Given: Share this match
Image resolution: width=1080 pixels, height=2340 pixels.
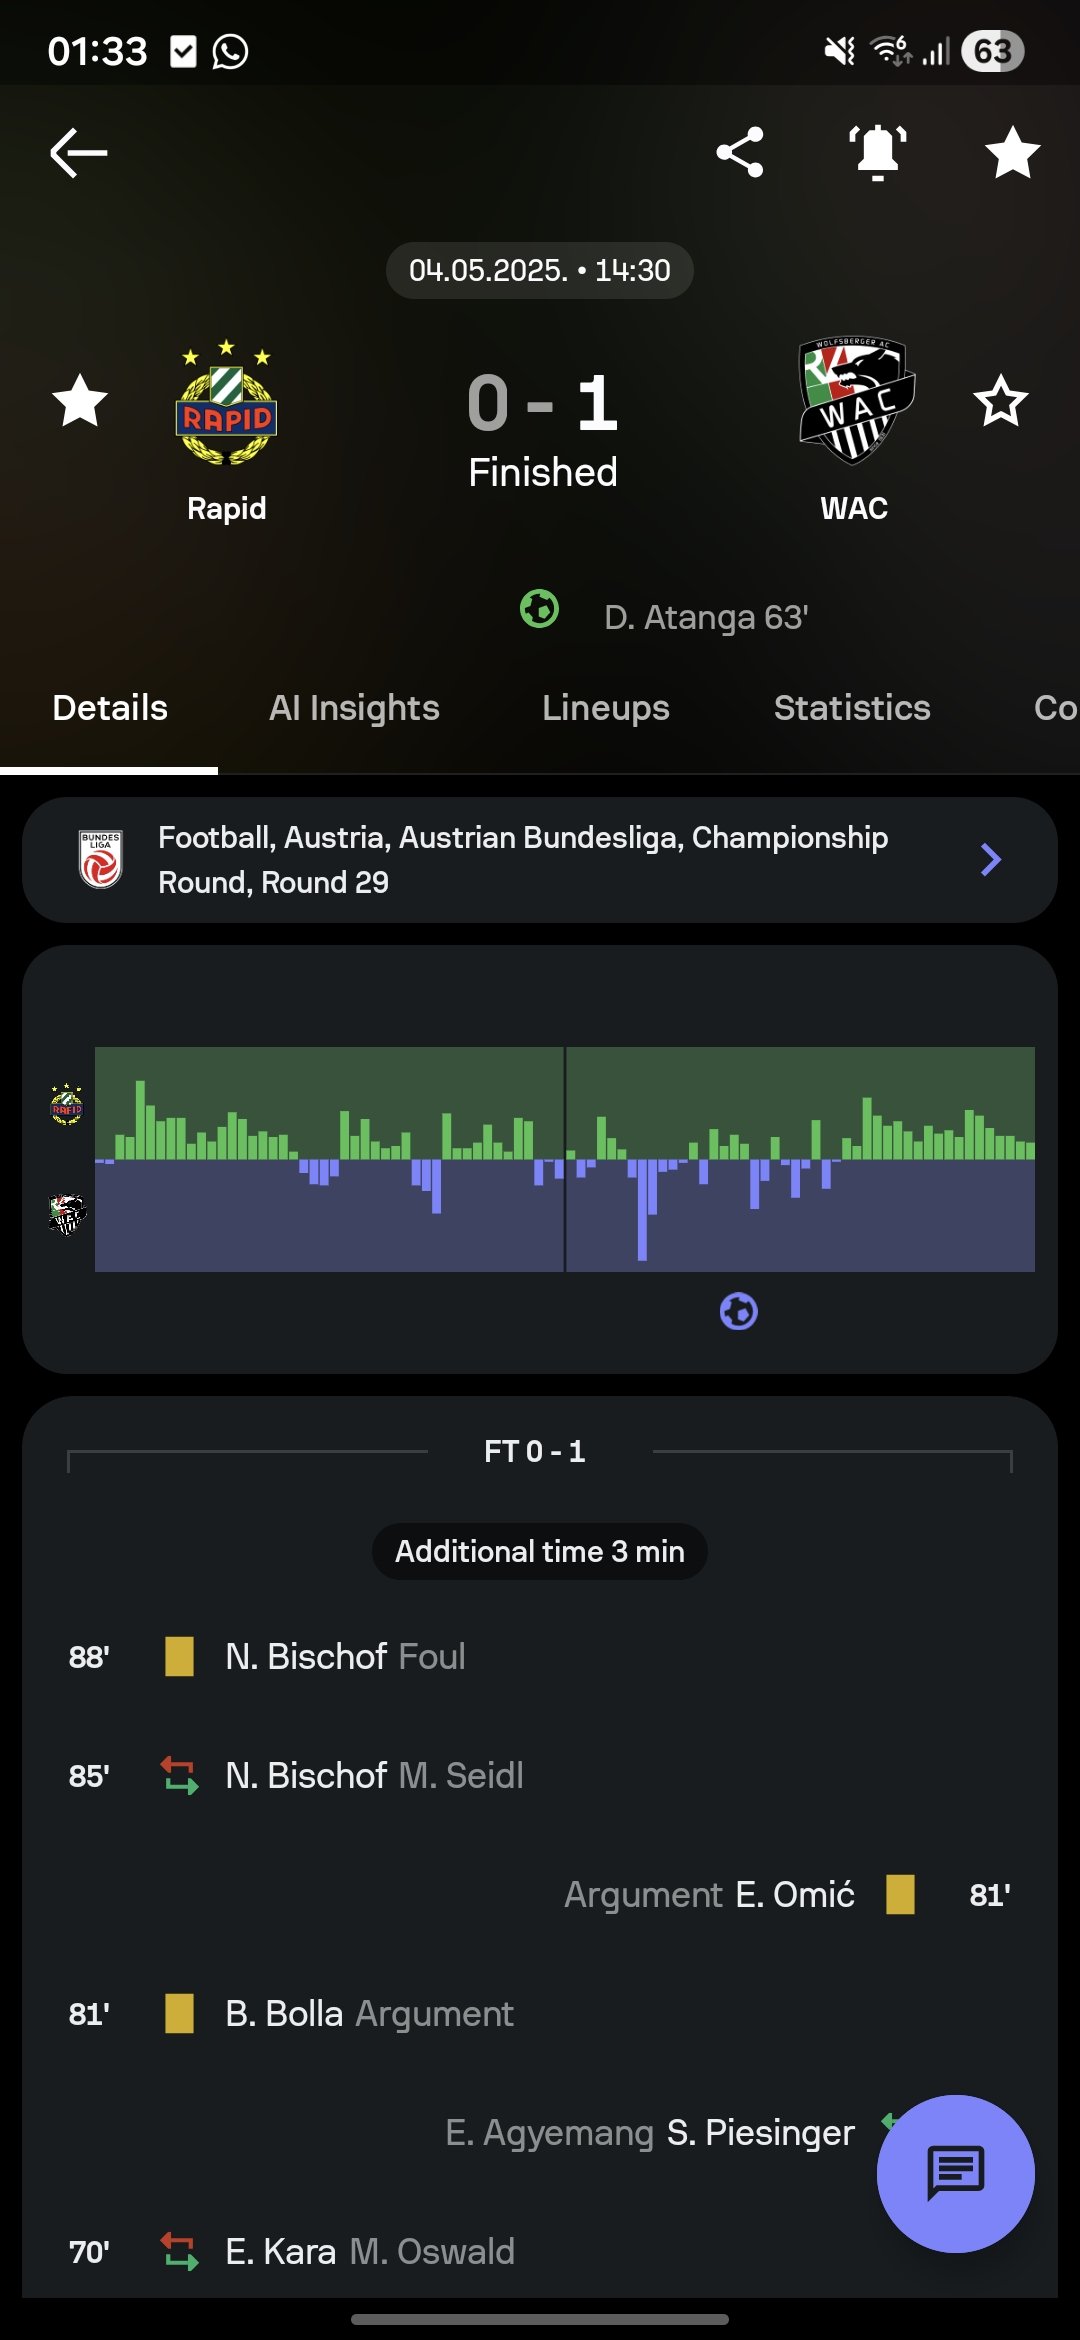Looking at the screenshot, I should (740, 153).
